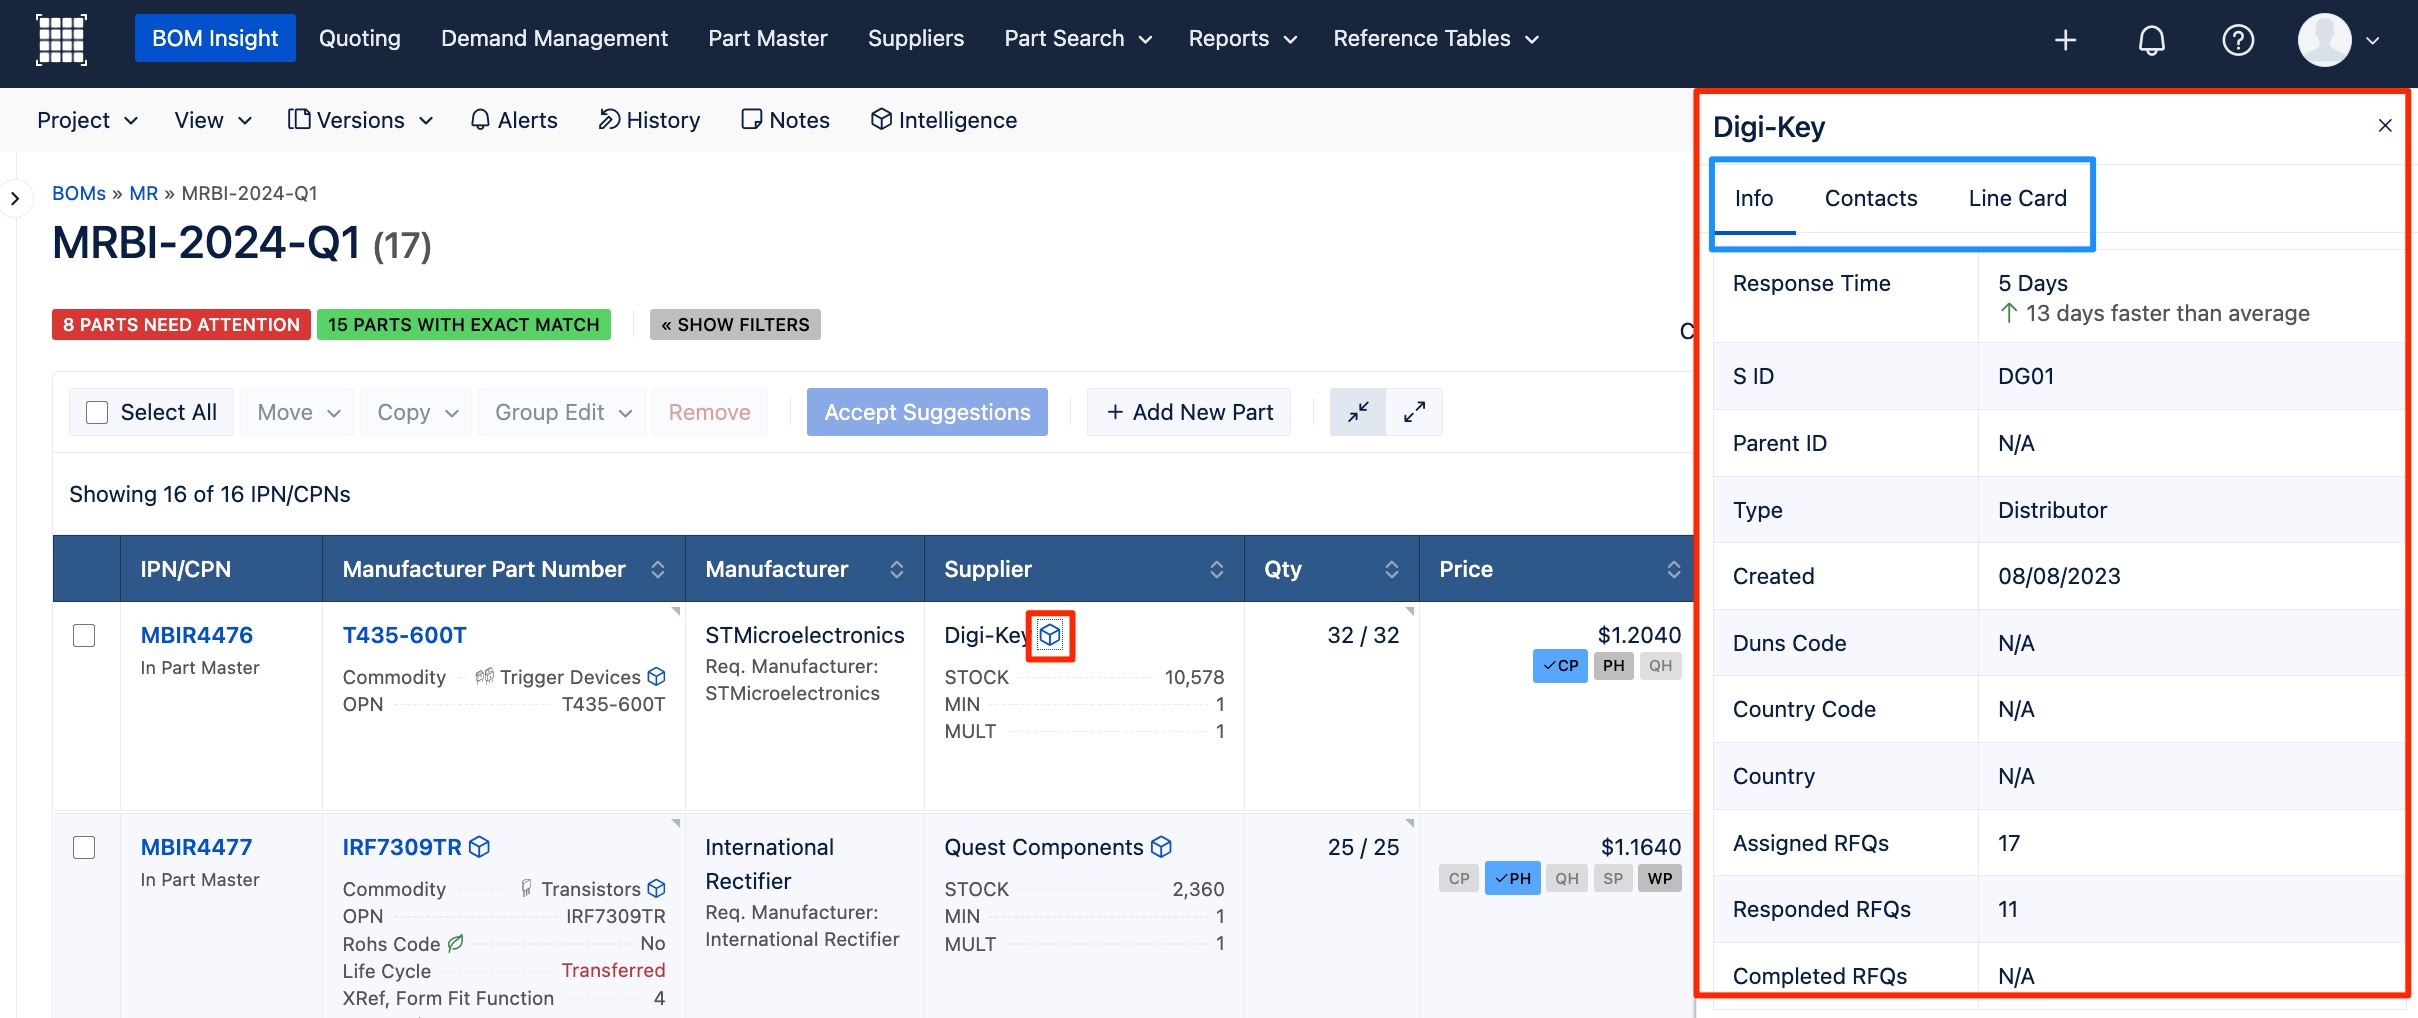Open Suppliers in navigation

pyautogui.click(x=915, y=39)
